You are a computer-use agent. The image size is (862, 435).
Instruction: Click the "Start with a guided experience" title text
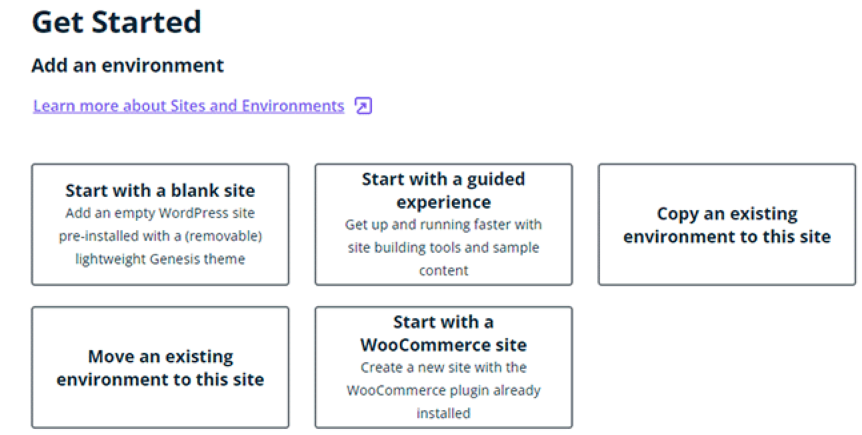pos(443,190)
